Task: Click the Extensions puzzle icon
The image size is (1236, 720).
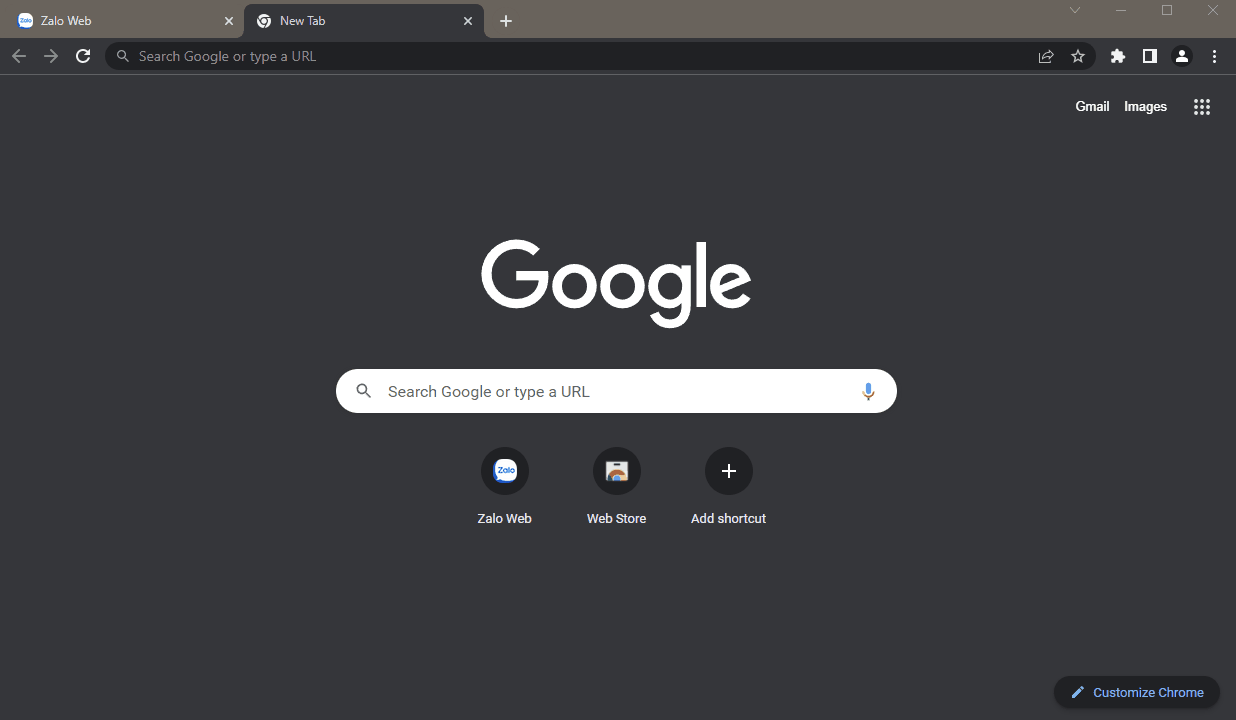Action: pos(1117,56)
